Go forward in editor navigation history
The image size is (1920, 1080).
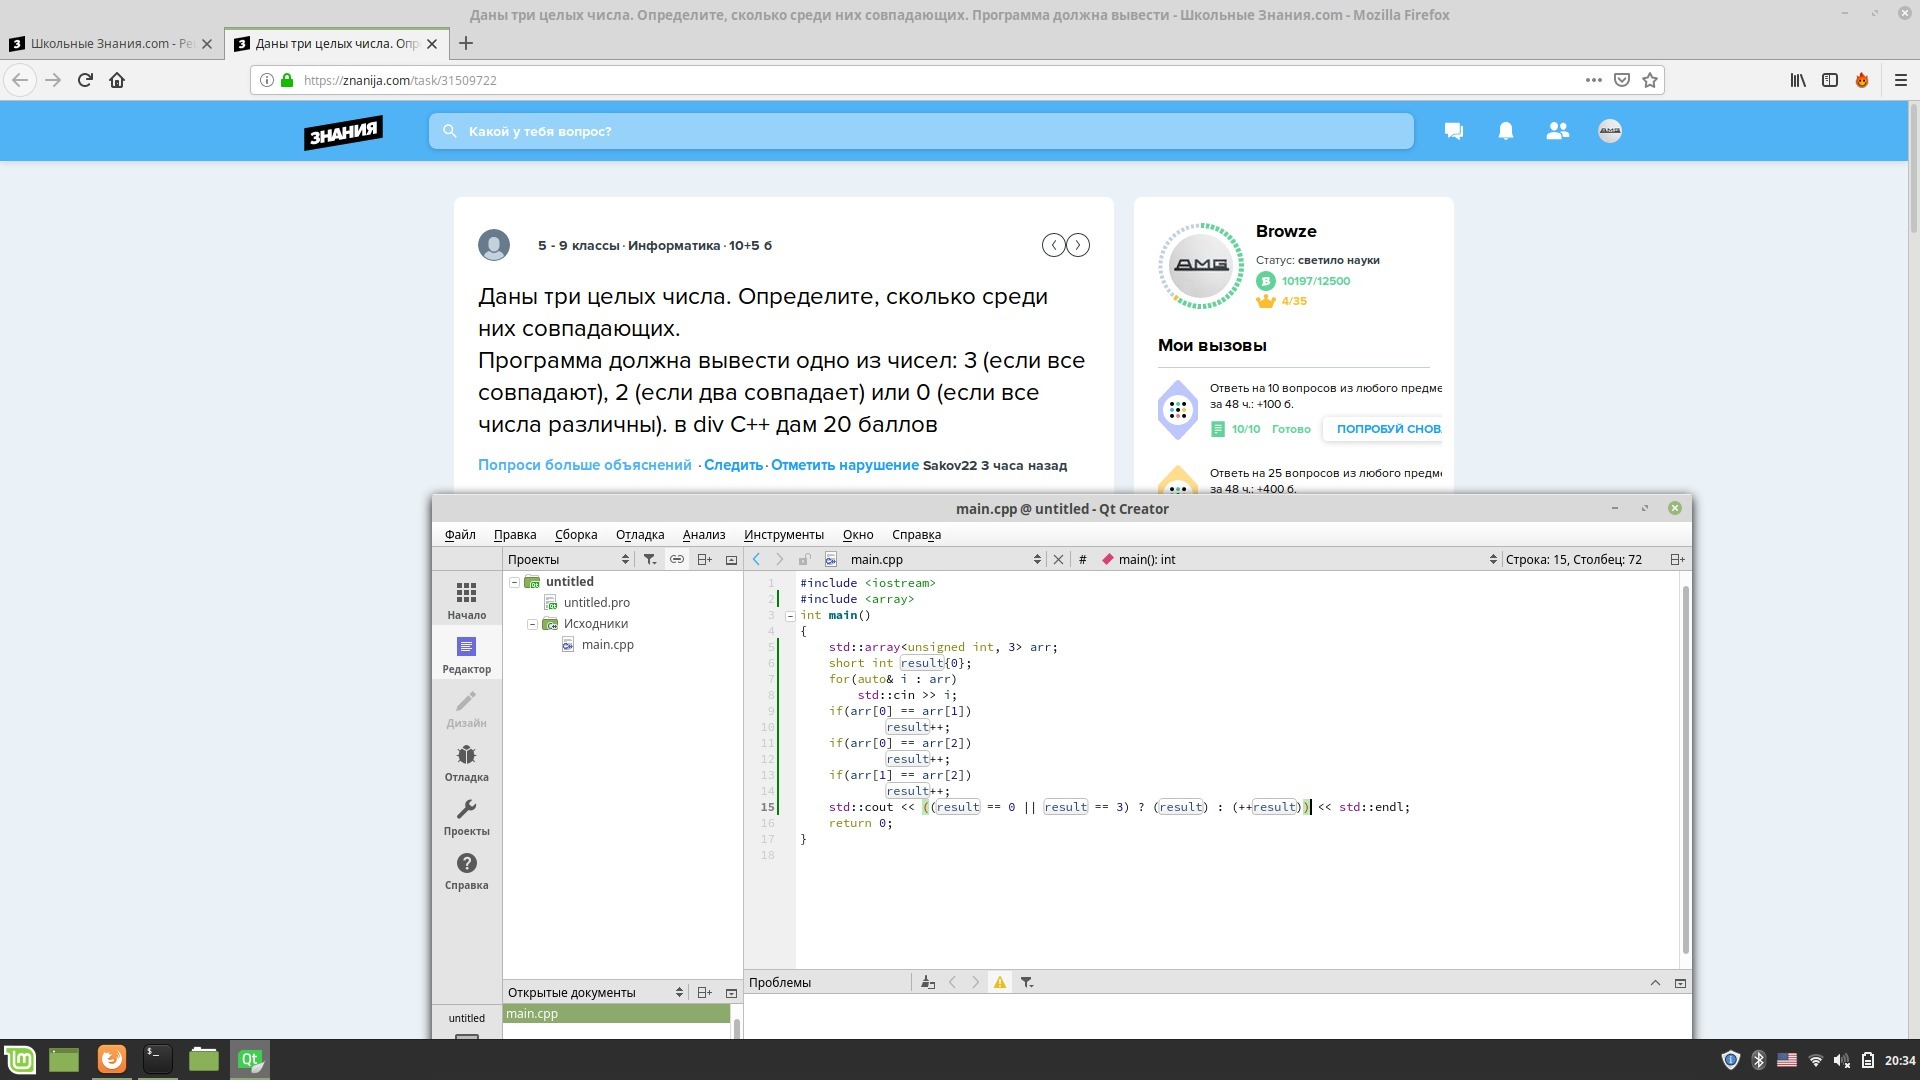click(x=780, y=560)
